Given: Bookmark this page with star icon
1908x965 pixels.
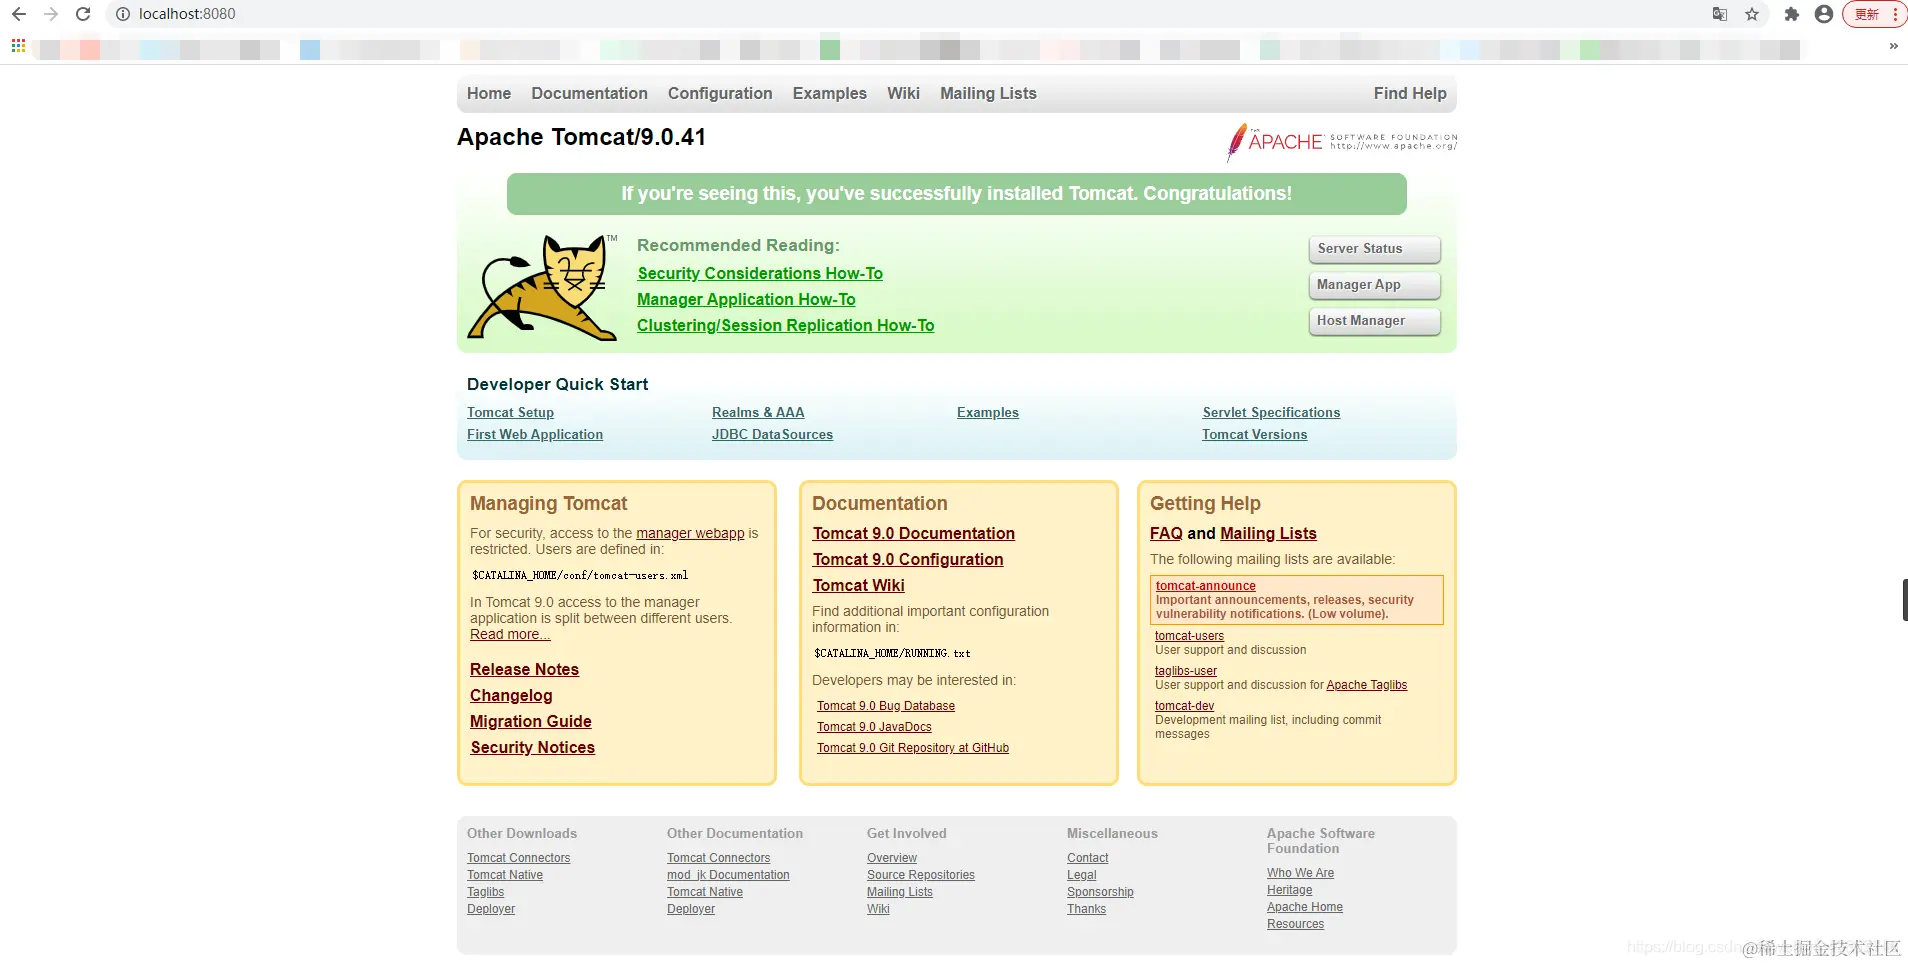Looking at the screenshot, I should pyautogui.click(x=1752, y=14).
